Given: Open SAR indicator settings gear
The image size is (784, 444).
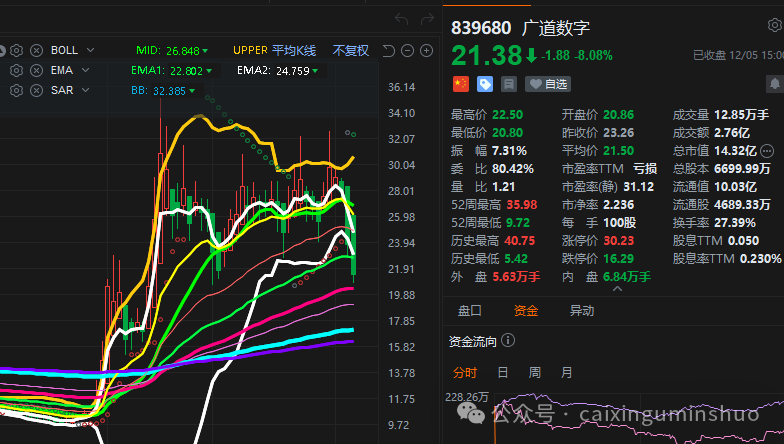Looking at the screenshot, I should point(16,90).
